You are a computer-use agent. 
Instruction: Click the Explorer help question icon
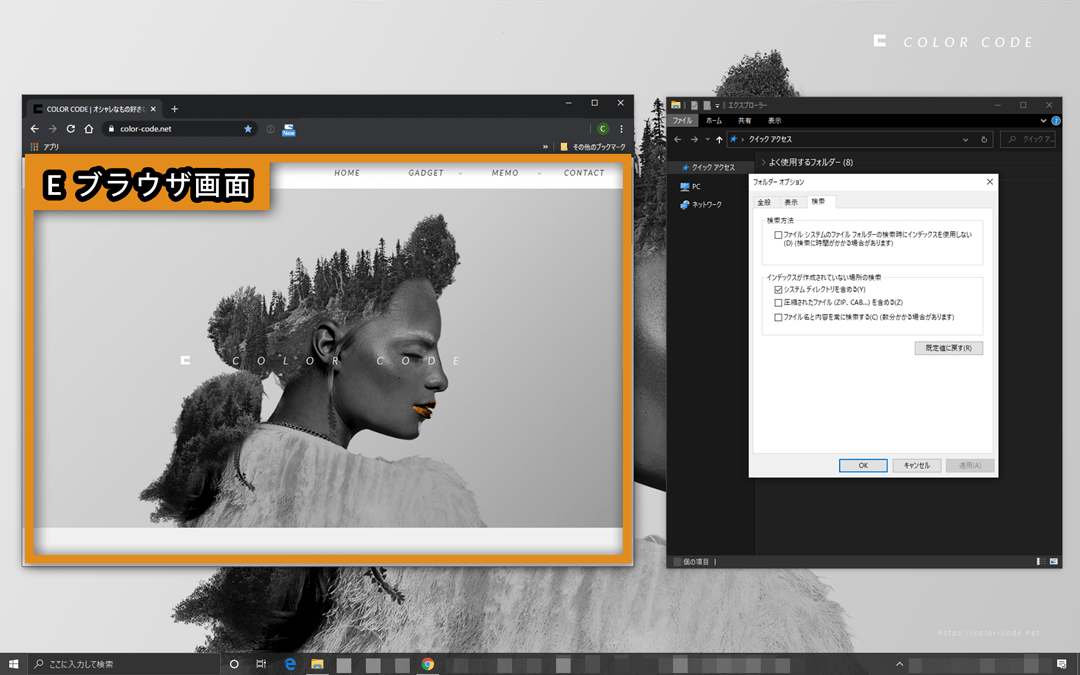coord(1056,121)
